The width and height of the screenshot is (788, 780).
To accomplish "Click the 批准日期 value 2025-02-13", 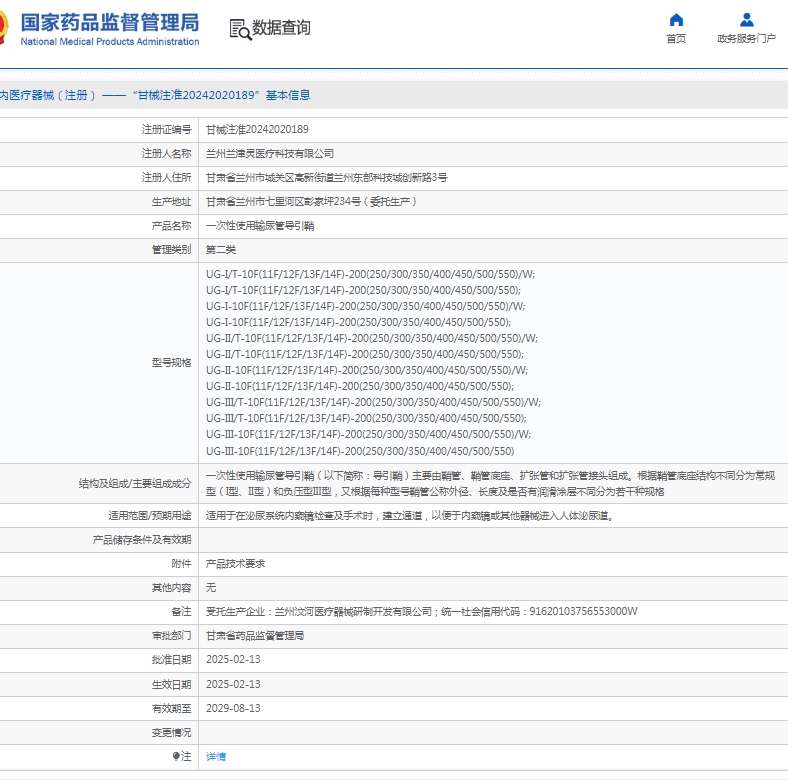I will (233, 659).
